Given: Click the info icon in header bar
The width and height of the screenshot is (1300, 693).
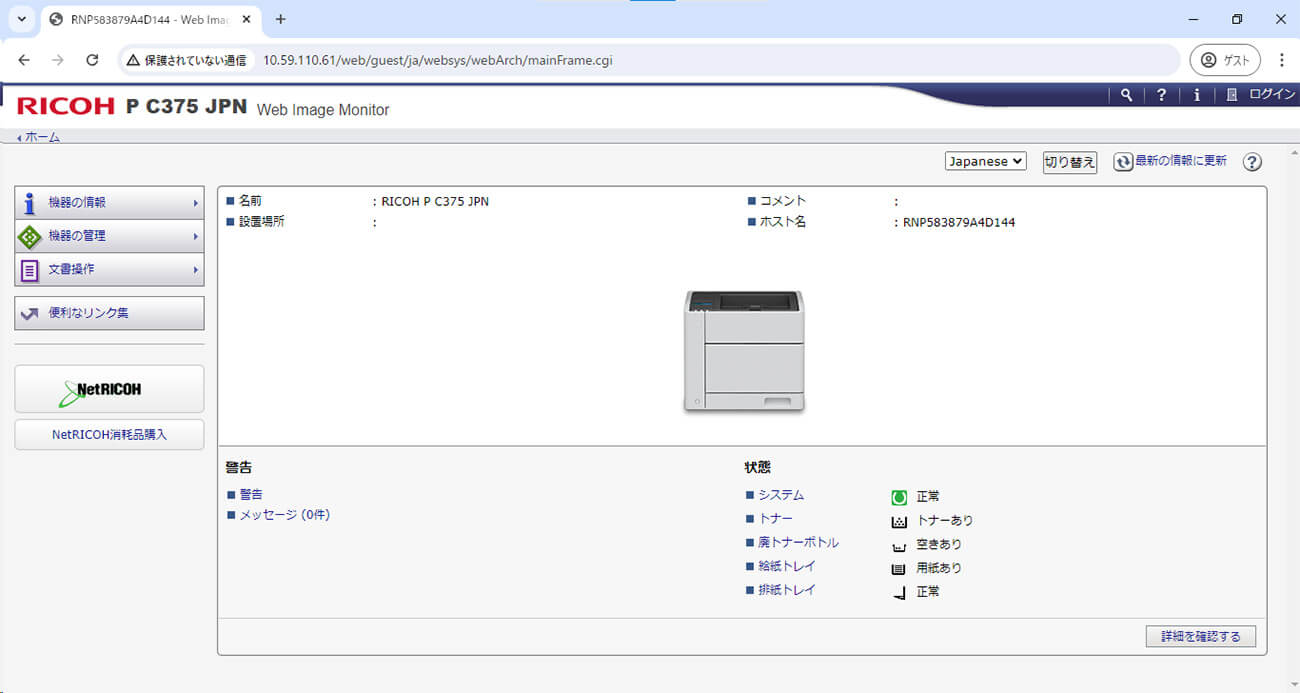Looking at the screenshot, I should coord(1196,95).
